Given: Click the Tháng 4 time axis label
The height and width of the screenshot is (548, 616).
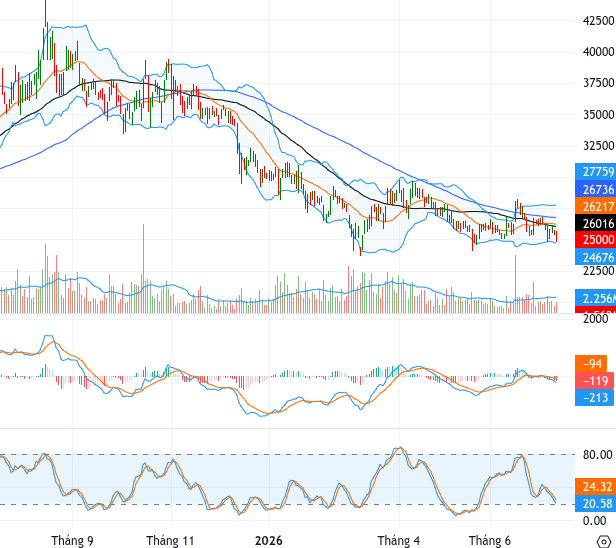Looking at the screenshot, I should (399, 541).
